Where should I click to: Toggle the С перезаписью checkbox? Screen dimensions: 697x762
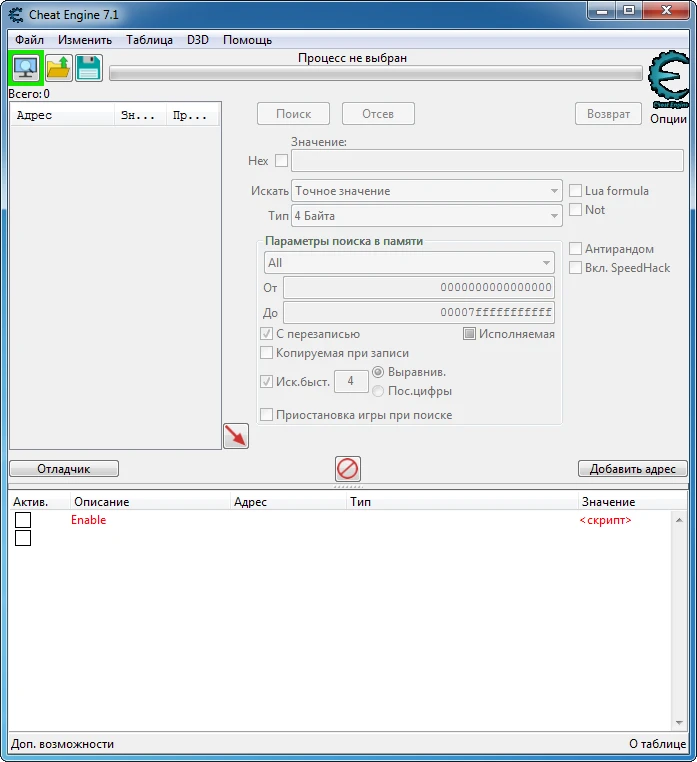point(266,334)
